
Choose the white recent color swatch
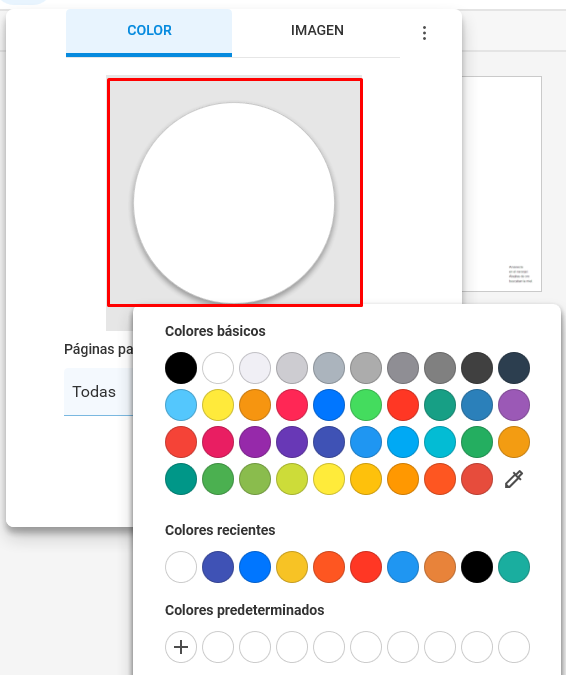coord(181,567)
